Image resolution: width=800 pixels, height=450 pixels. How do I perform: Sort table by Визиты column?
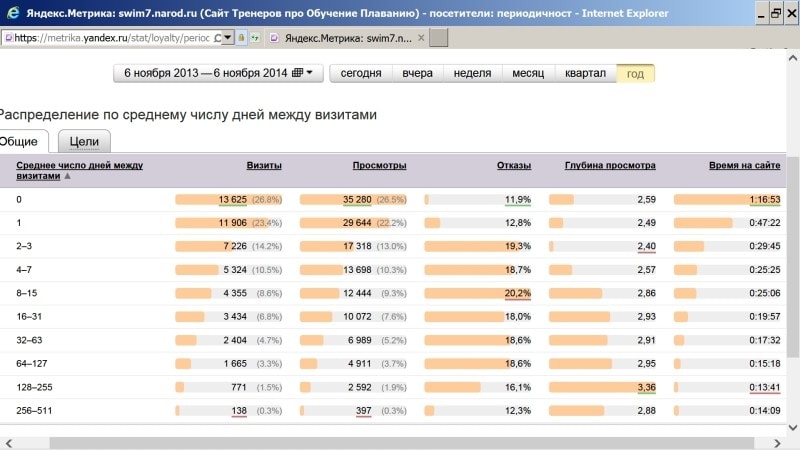pyautogui.click(x=264, y=165)
